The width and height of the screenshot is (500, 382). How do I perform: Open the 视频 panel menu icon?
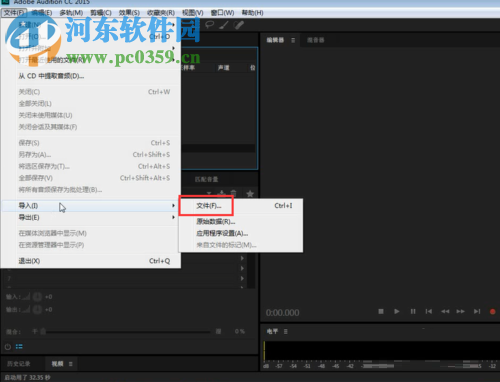71,364
